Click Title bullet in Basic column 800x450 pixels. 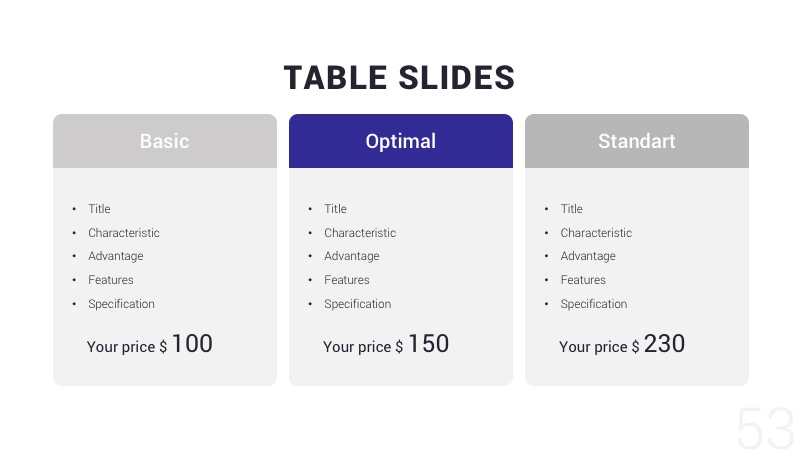point(99,209)
